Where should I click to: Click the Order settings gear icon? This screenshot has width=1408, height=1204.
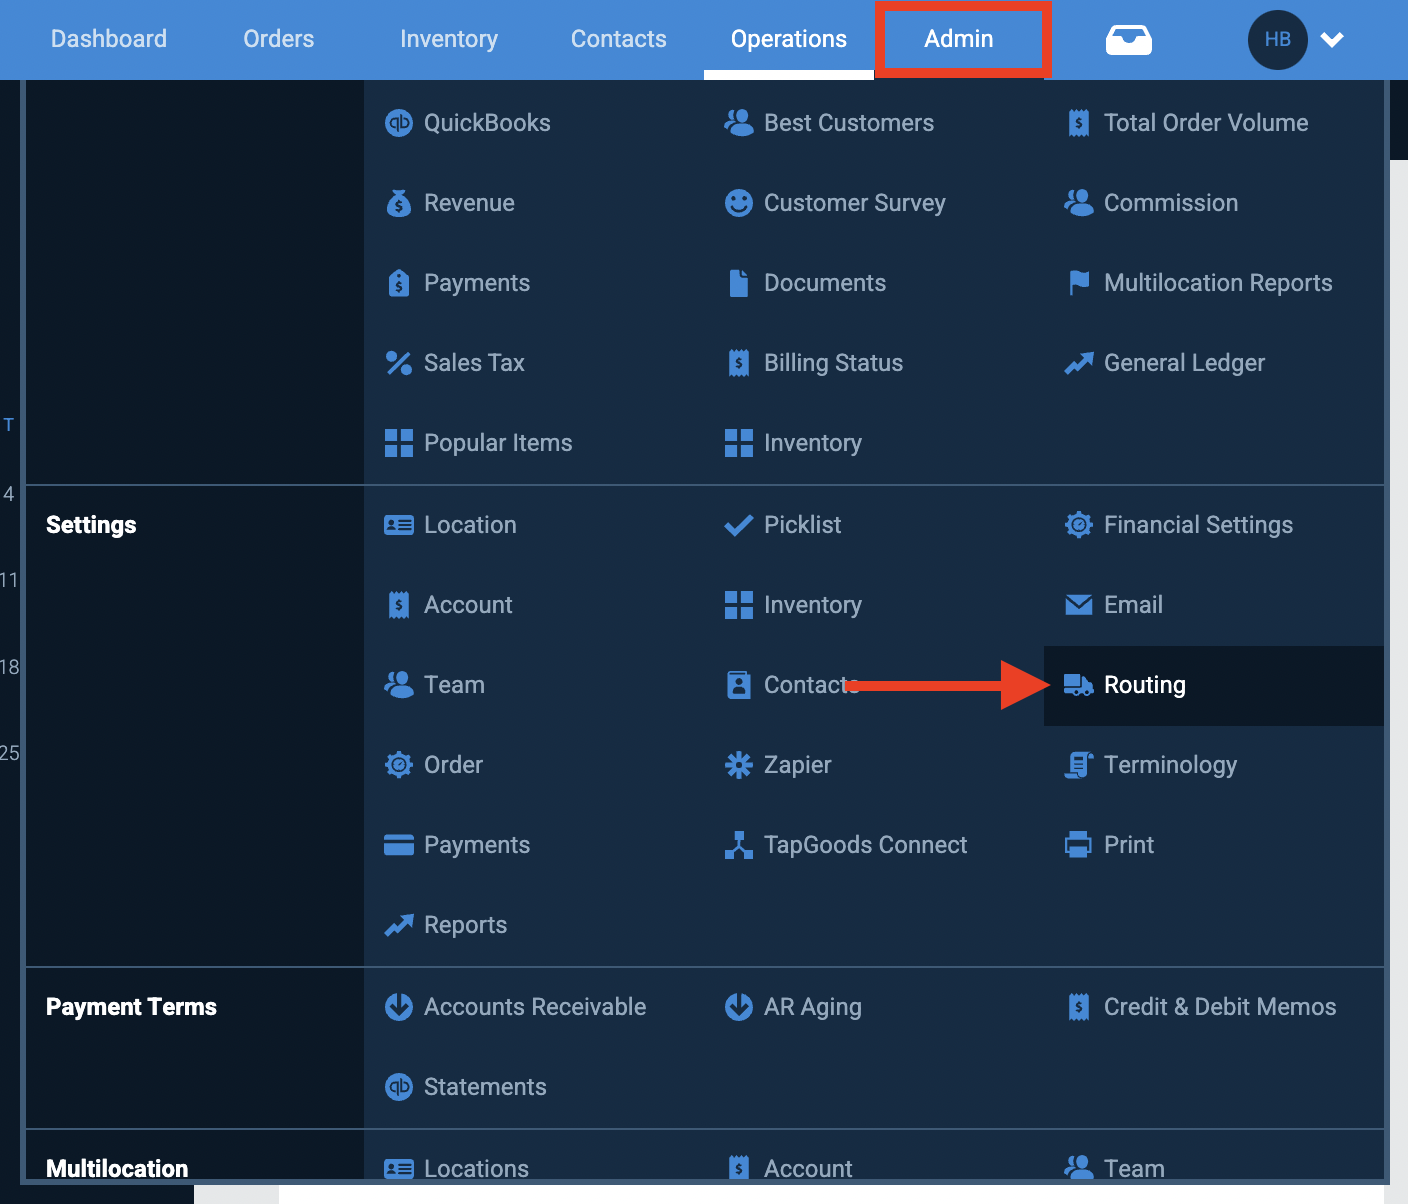point(399,765)
